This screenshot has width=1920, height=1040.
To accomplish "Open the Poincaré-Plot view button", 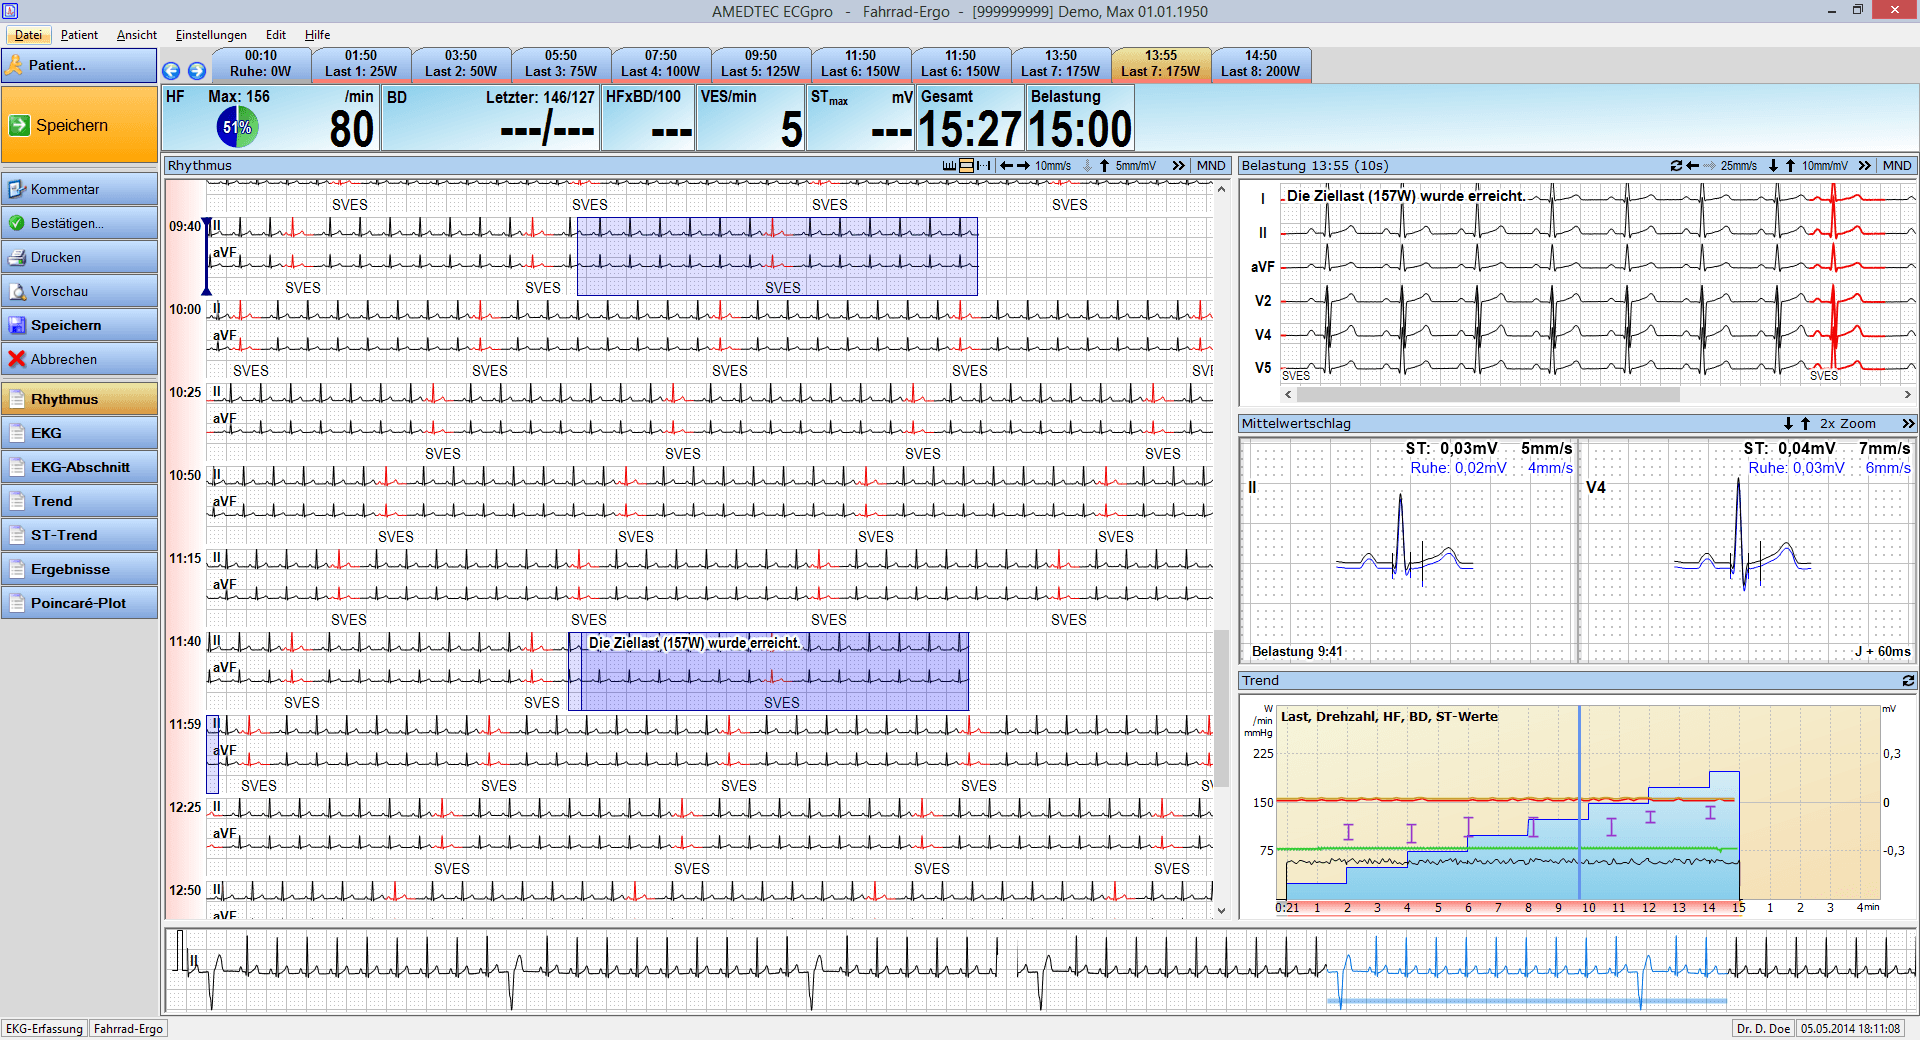I will coord(80,603).
